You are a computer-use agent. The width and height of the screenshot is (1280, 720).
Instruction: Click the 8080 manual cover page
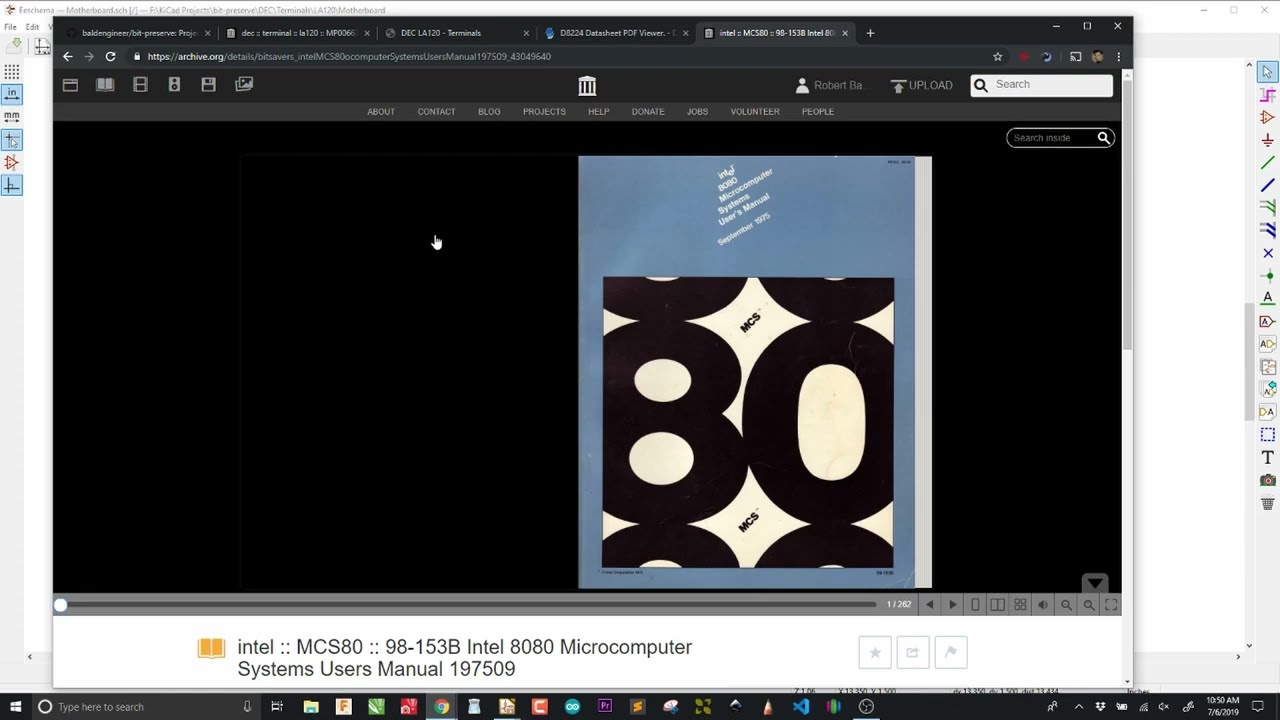pyautogui.click(x=747, y=372)
